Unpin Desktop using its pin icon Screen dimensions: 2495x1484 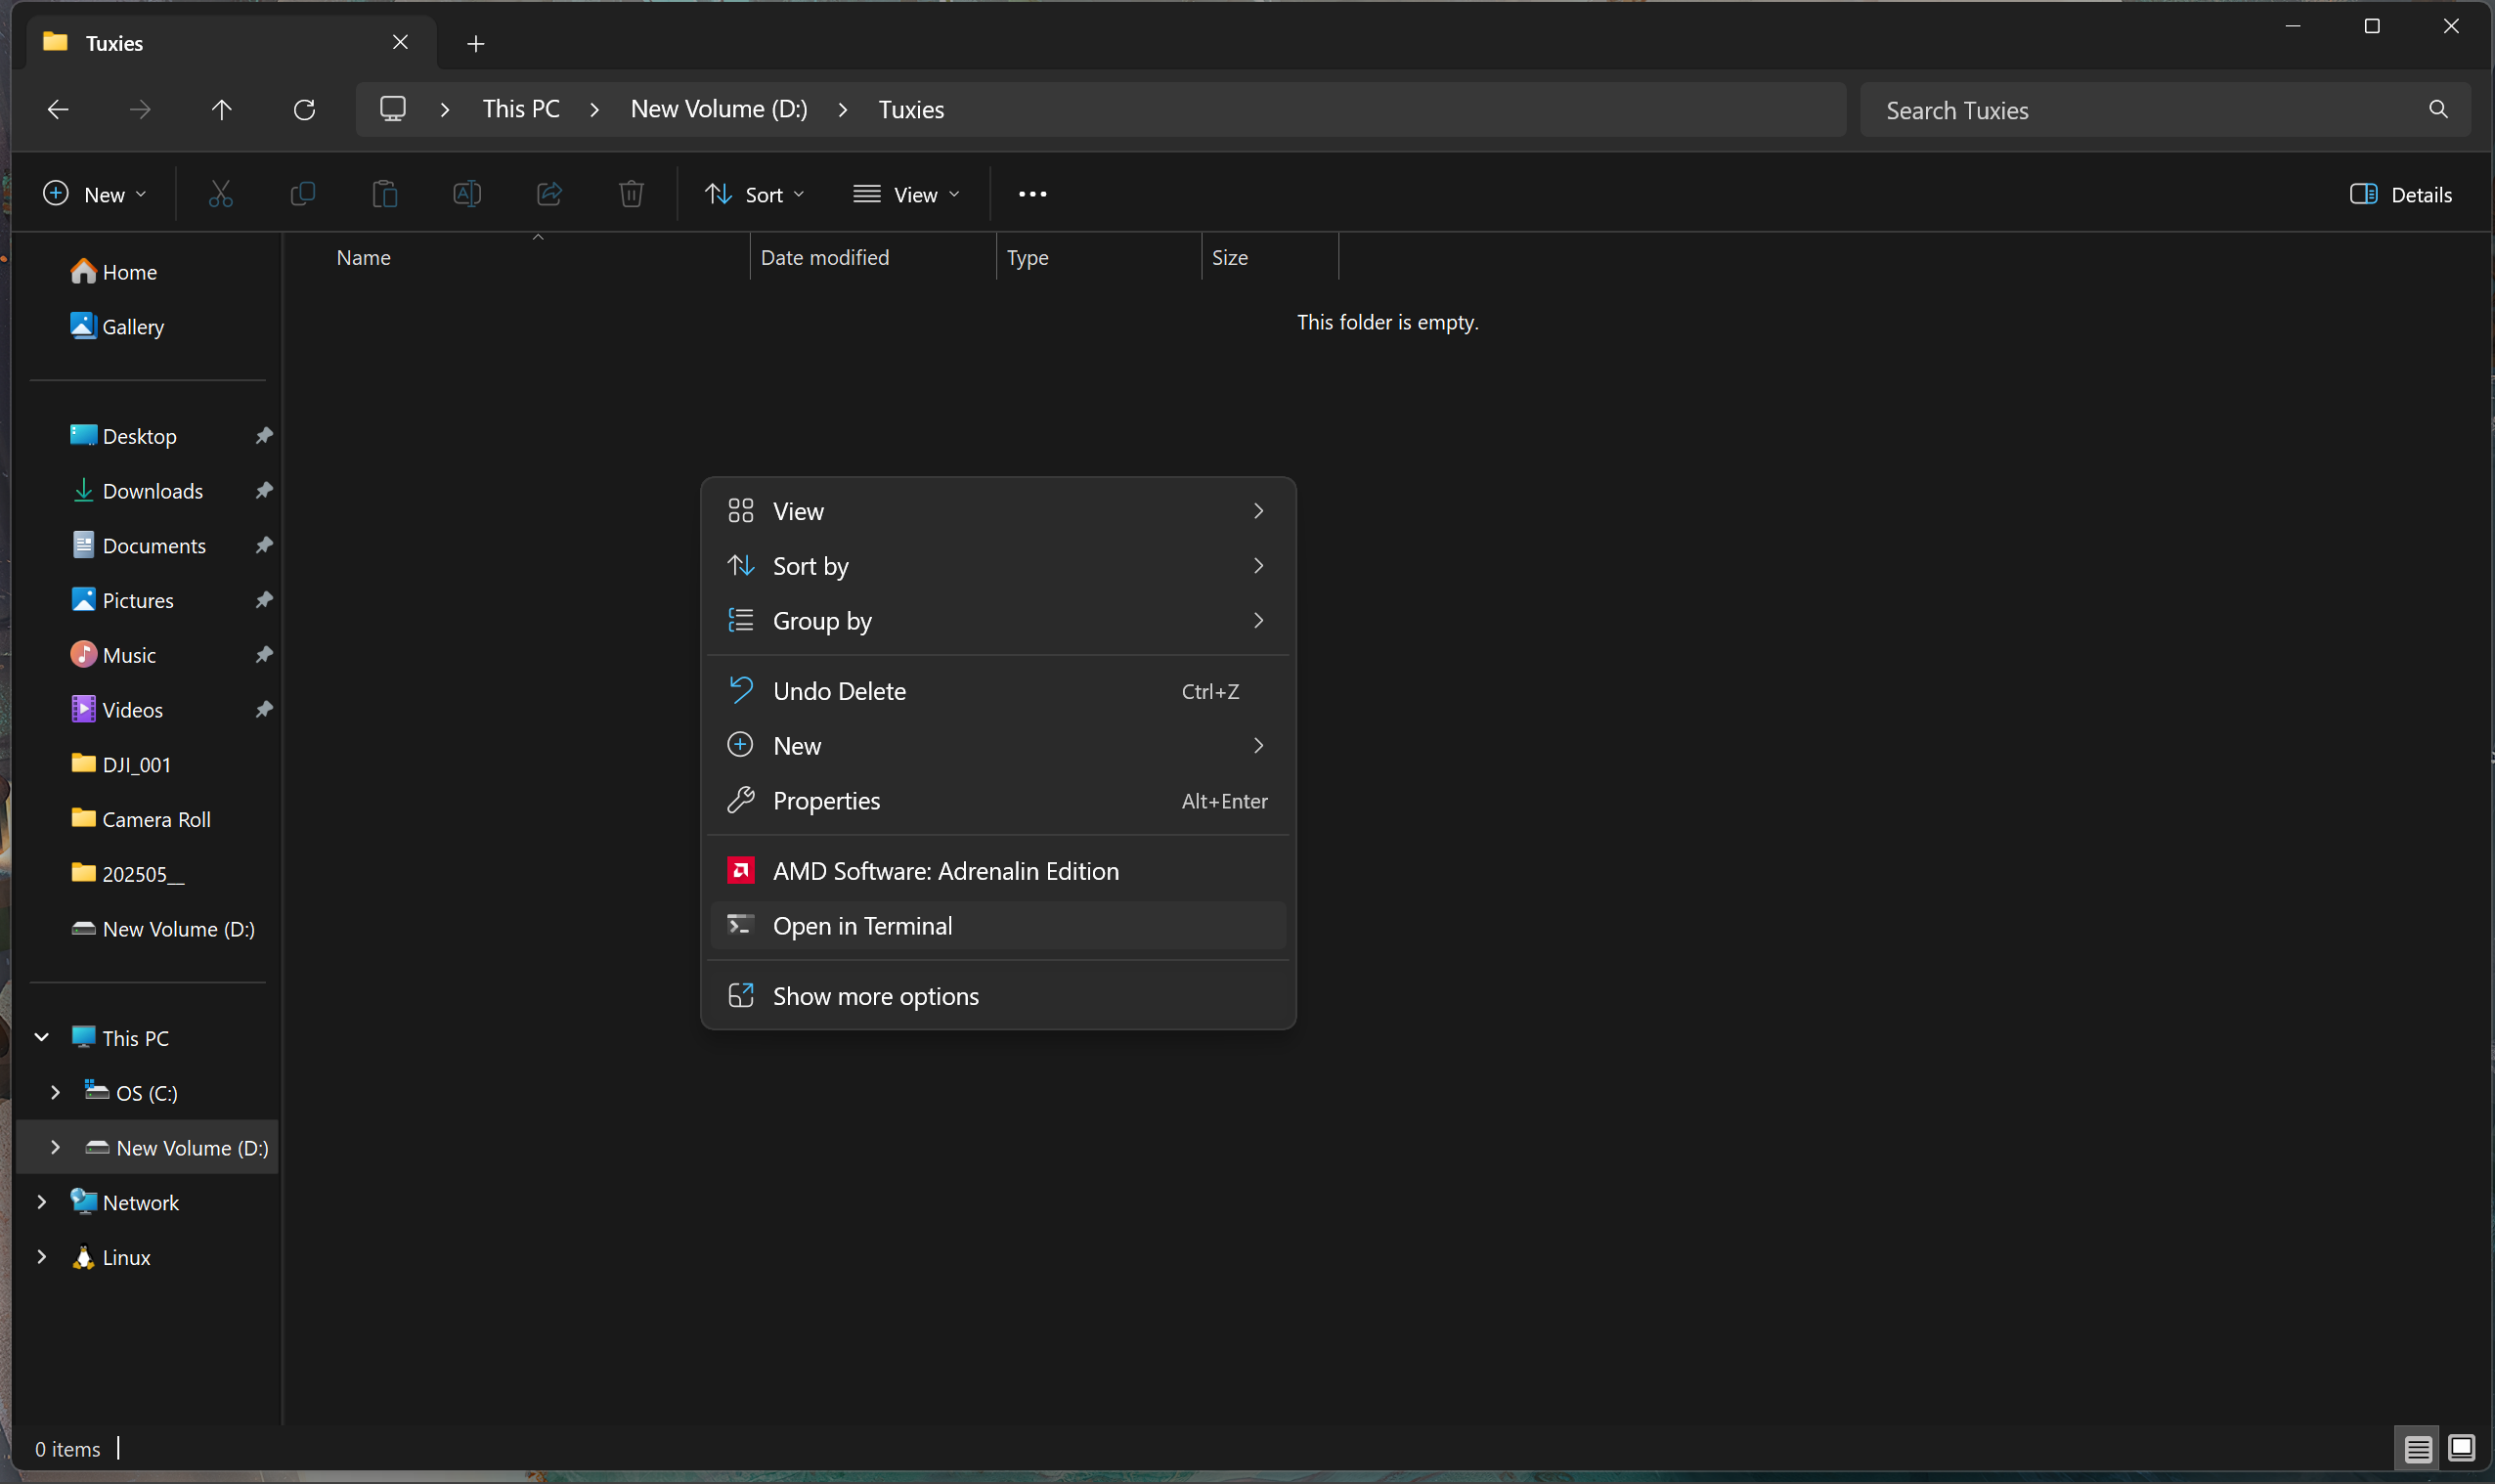click(x=264, y=436)
